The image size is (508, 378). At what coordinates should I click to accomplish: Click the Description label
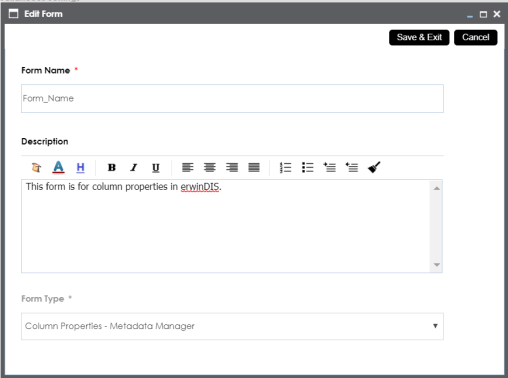tap(45, 141)
